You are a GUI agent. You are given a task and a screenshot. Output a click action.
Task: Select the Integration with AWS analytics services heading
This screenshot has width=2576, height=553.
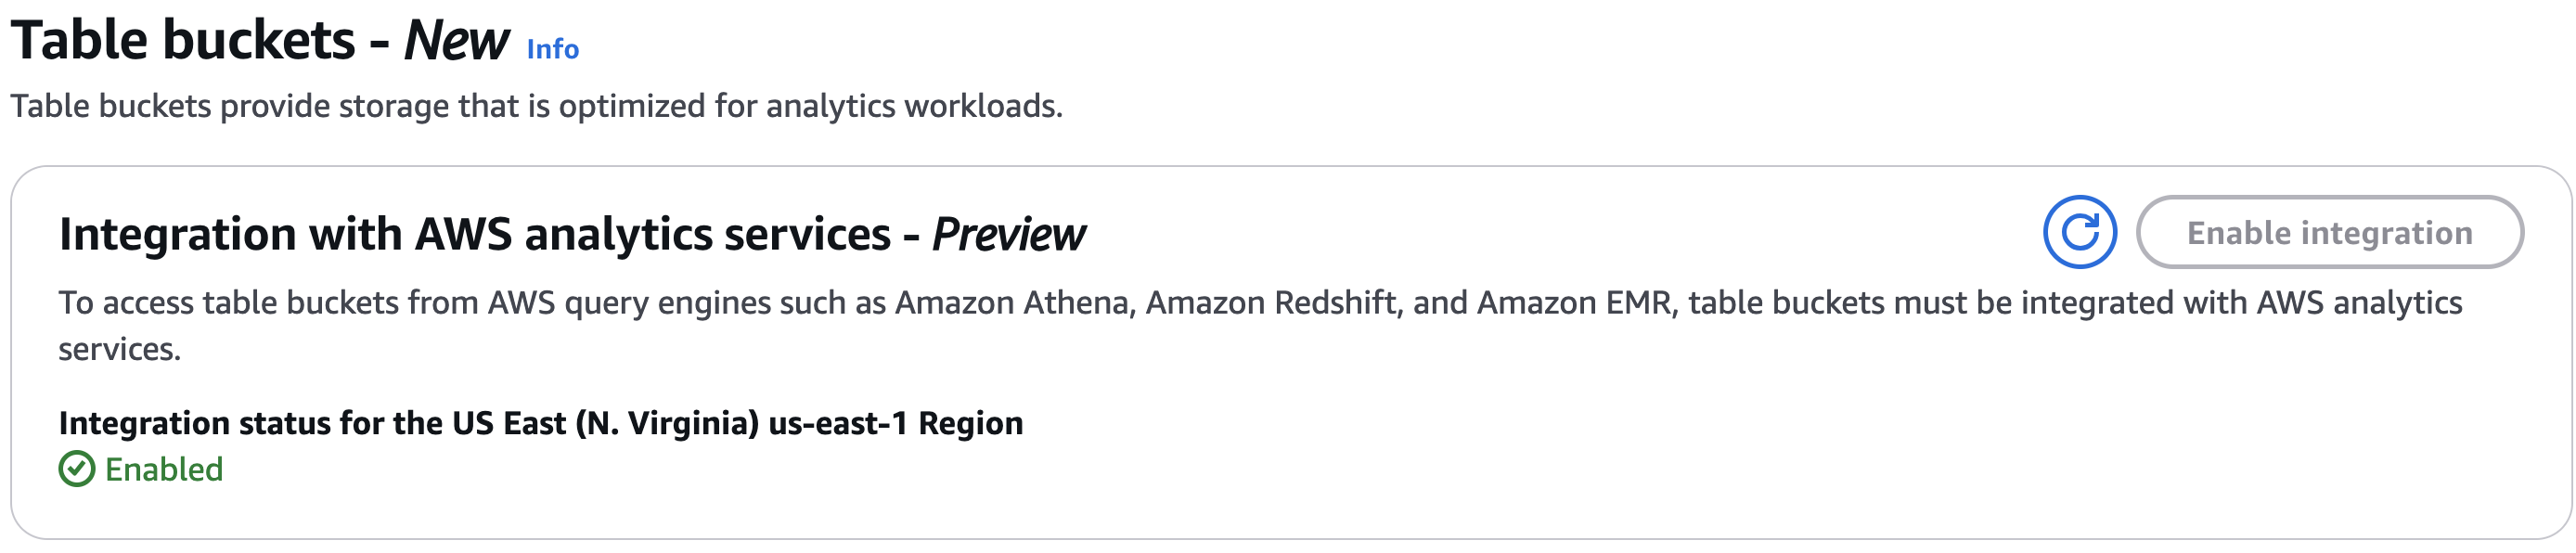pyautogui.click(x=572, y=235)
